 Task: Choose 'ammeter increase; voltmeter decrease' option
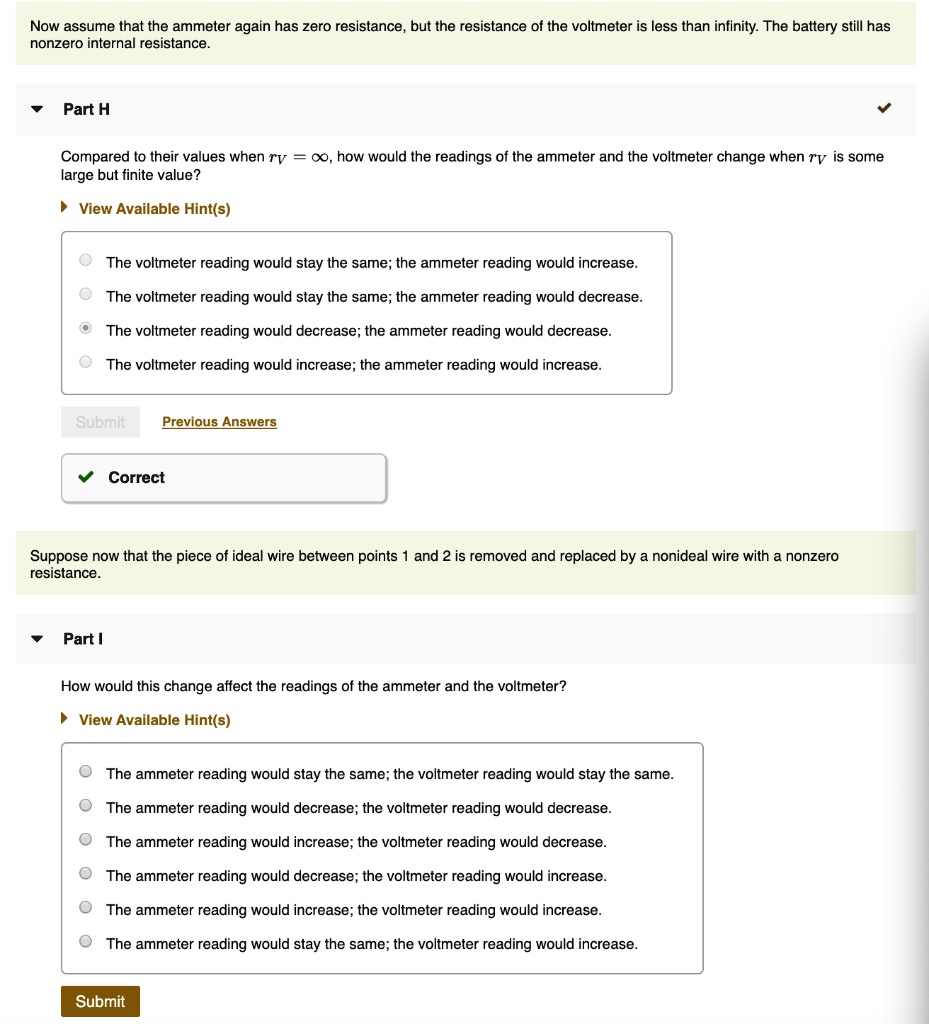point(86,841)
